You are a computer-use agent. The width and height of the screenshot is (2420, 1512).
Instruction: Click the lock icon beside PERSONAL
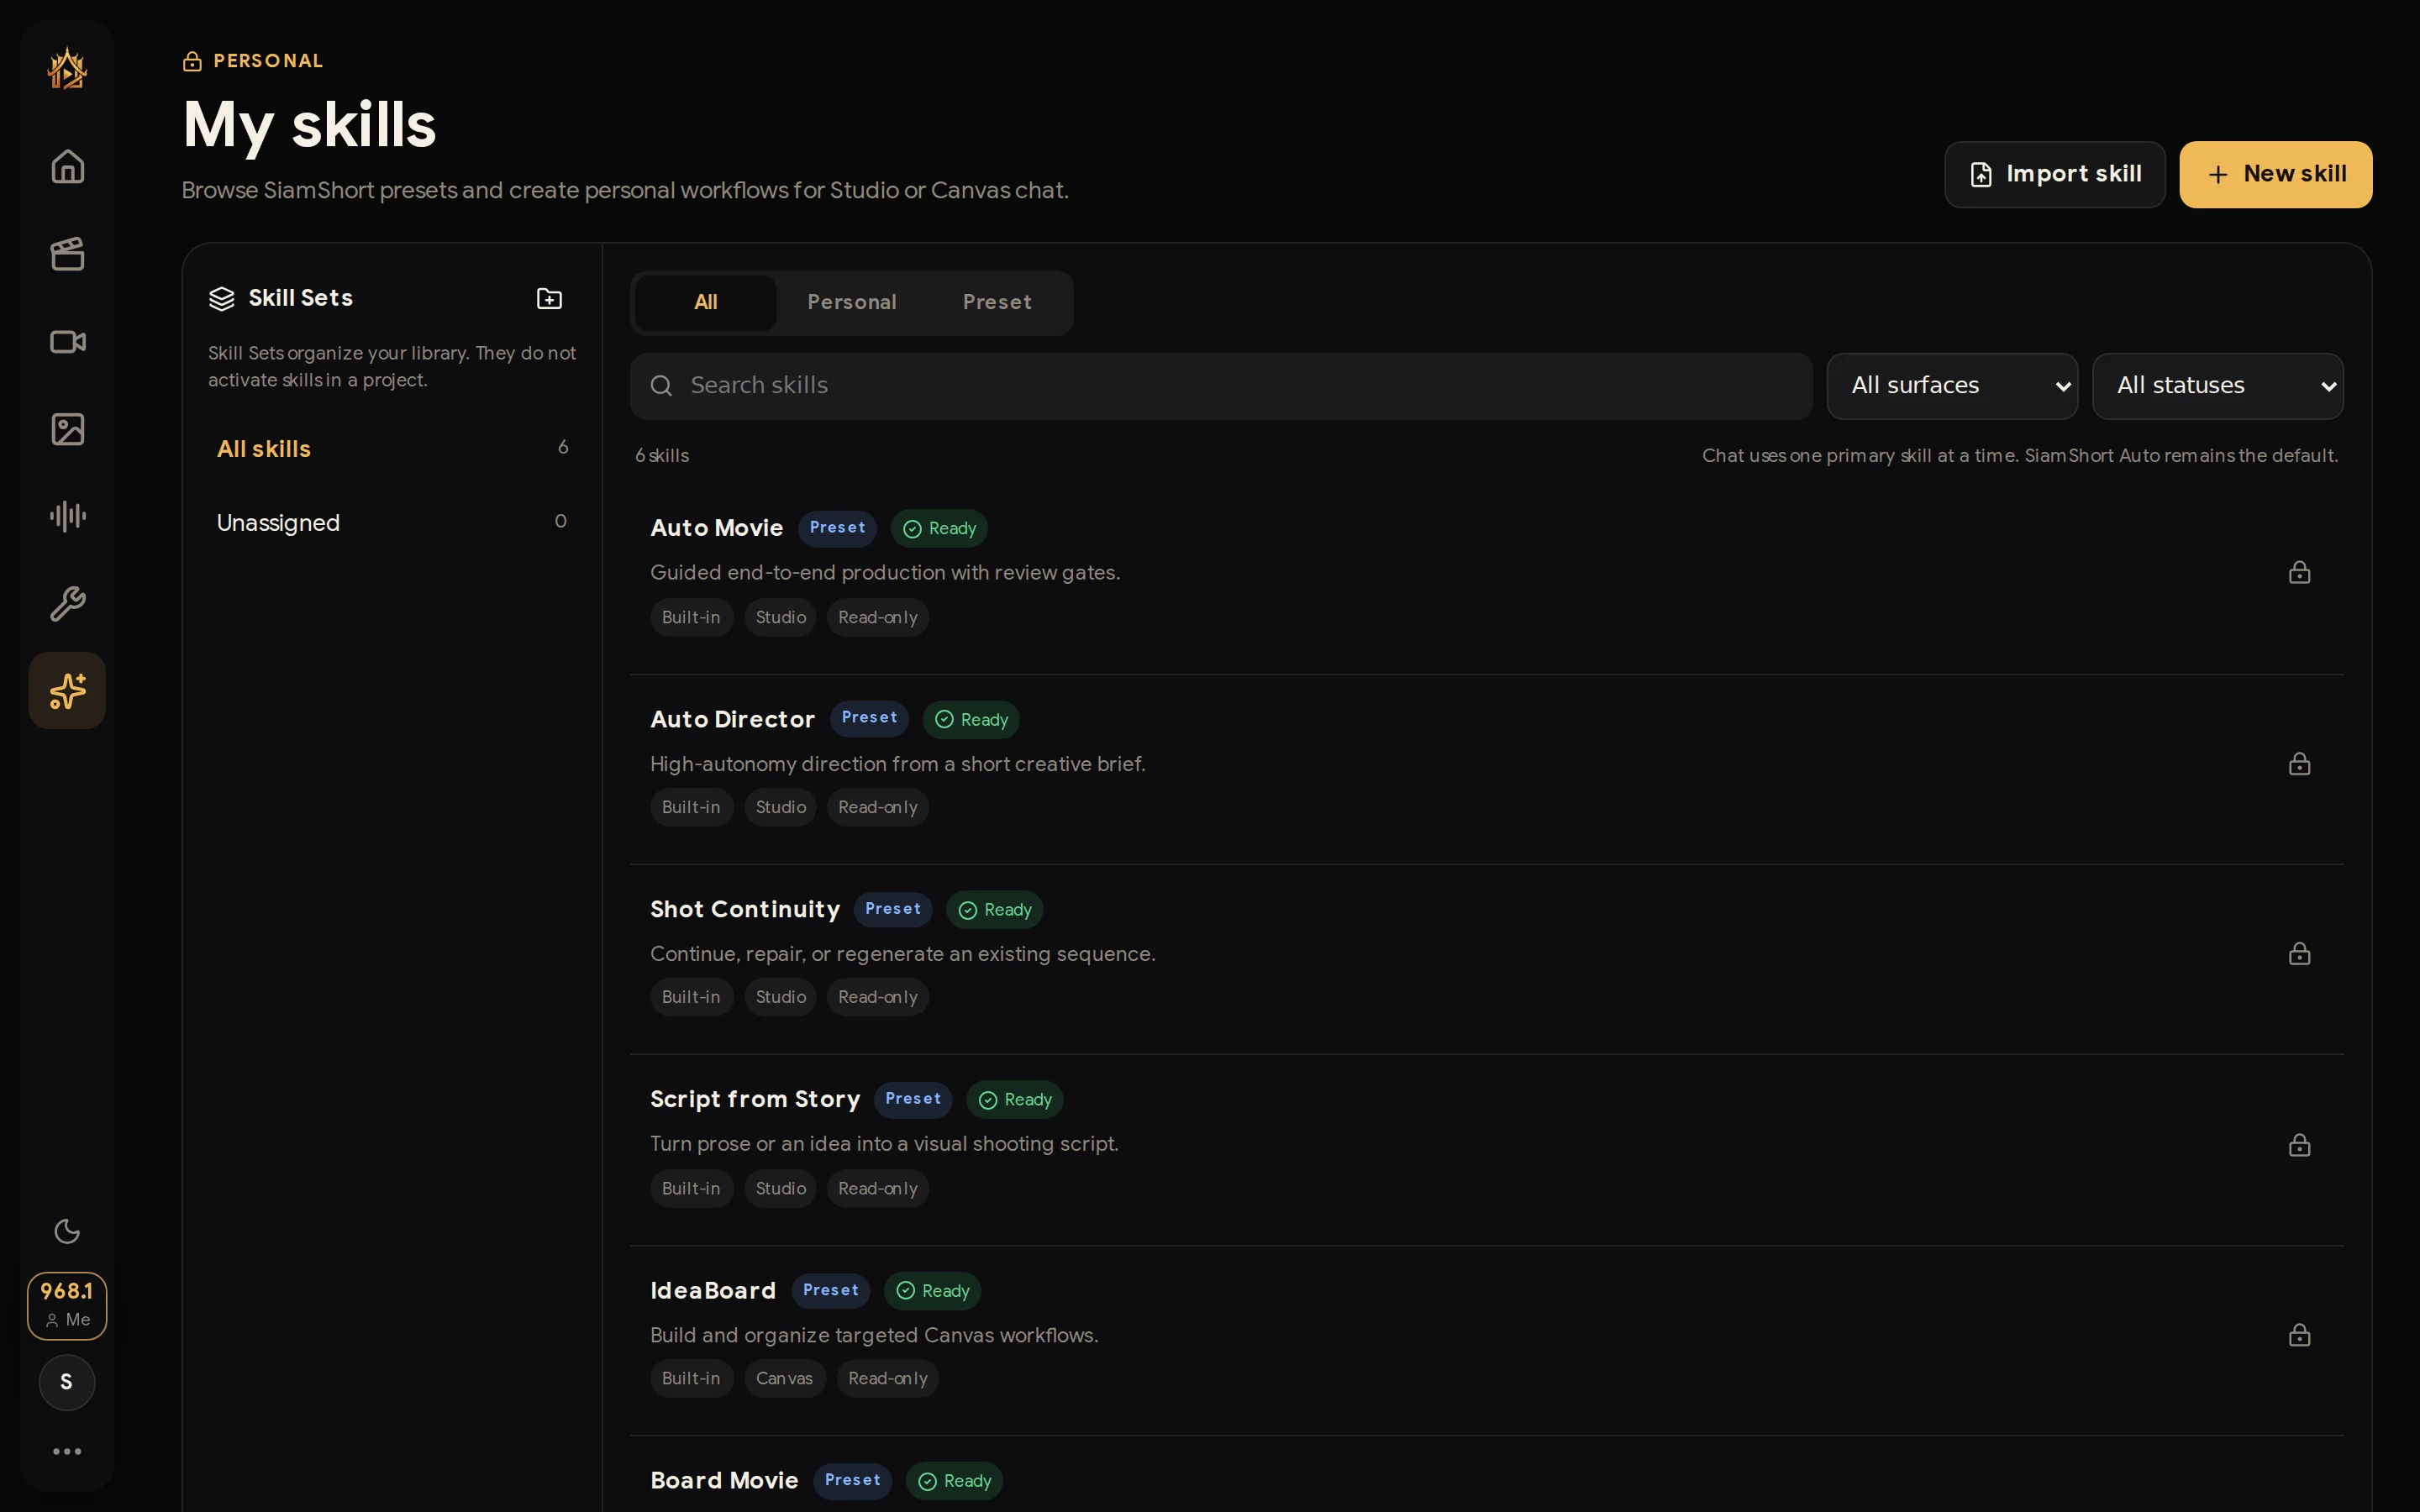pos(193,62)
